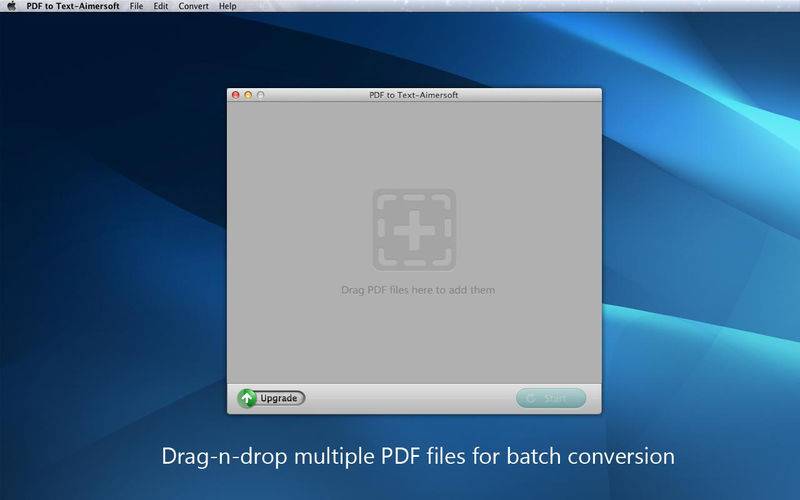This screenshot has width=800, height=500.
Task: Click the circular arrow icon on Start
Action: click(x=530, y=398)
